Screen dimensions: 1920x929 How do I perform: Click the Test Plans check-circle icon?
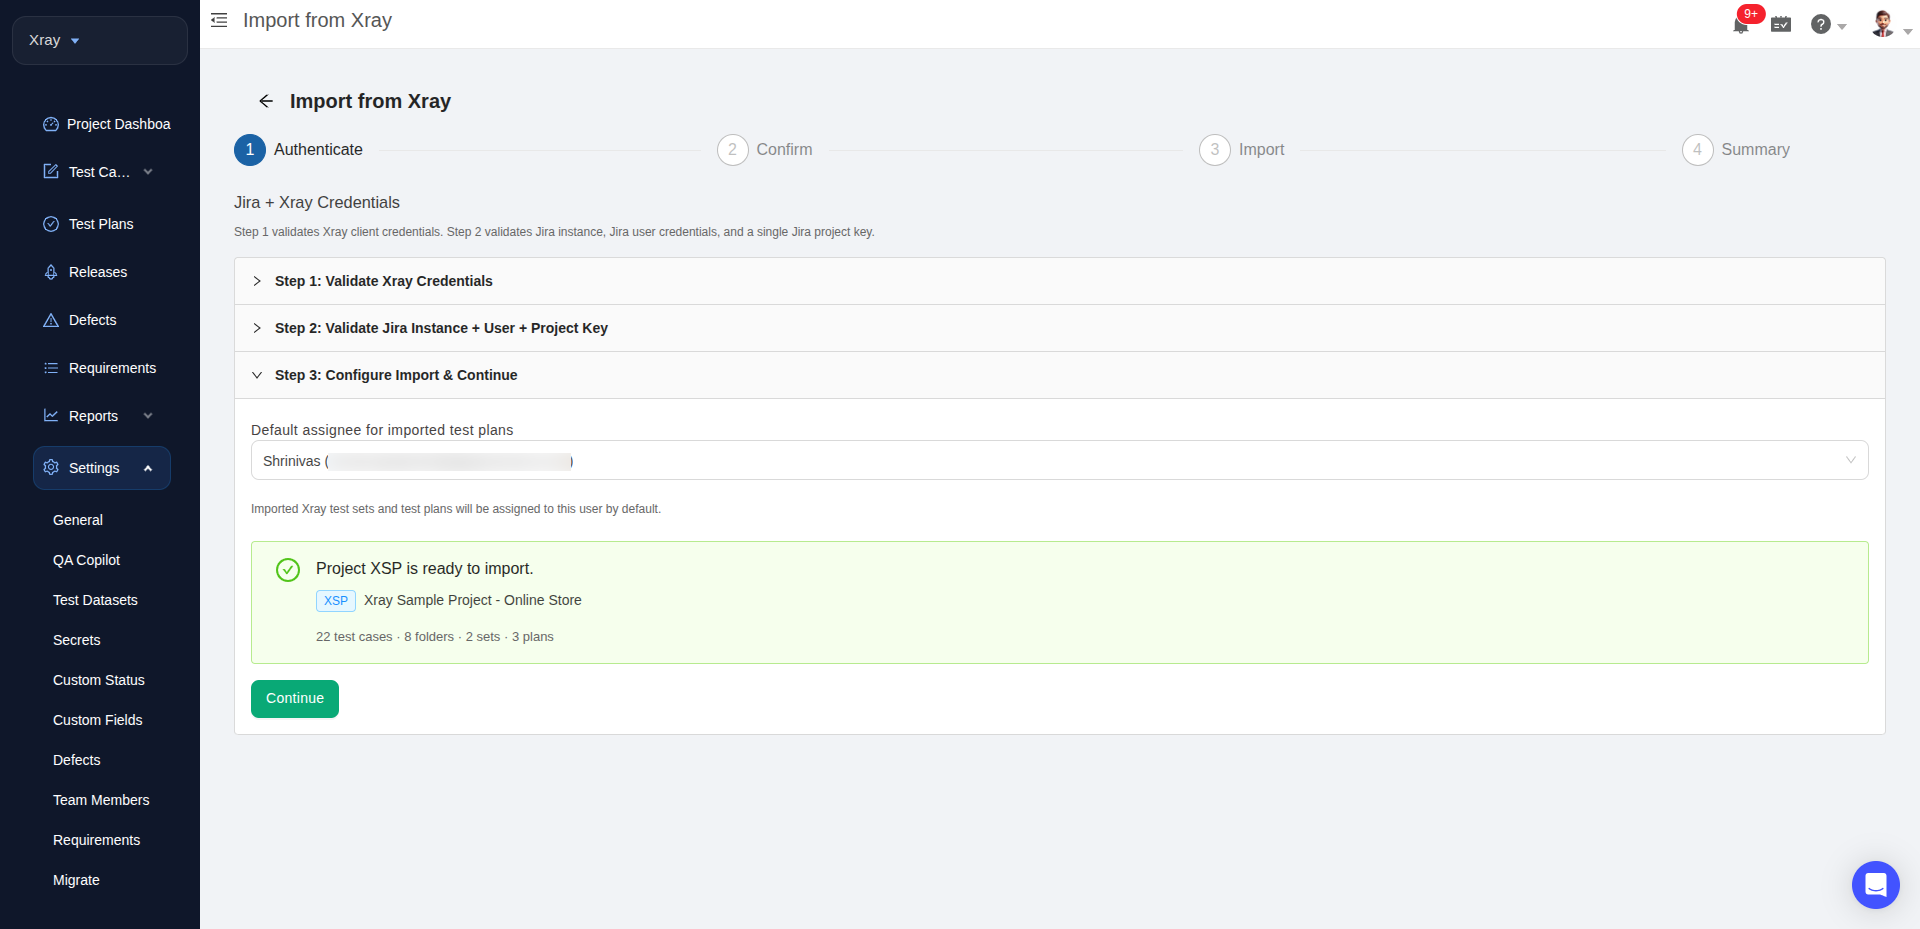(51, 224)
